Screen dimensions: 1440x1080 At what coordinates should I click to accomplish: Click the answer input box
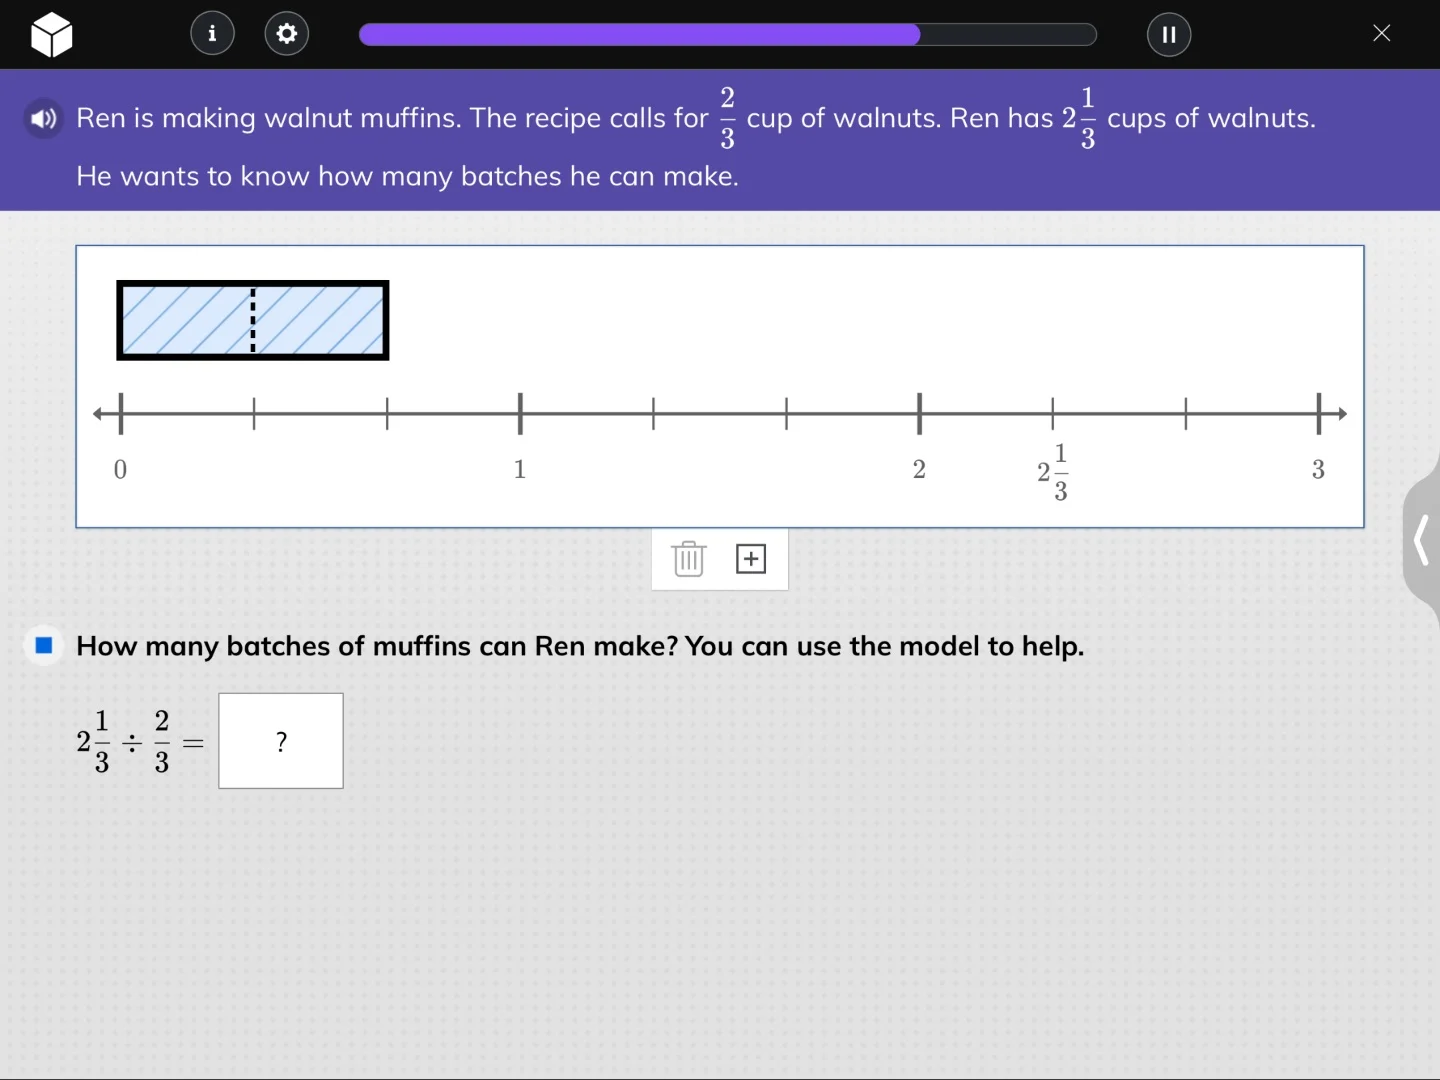tap(281, 741)
